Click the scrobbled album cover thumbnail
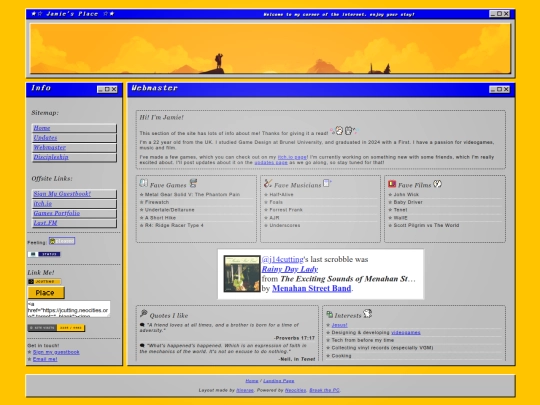 (x=242, y=273)
